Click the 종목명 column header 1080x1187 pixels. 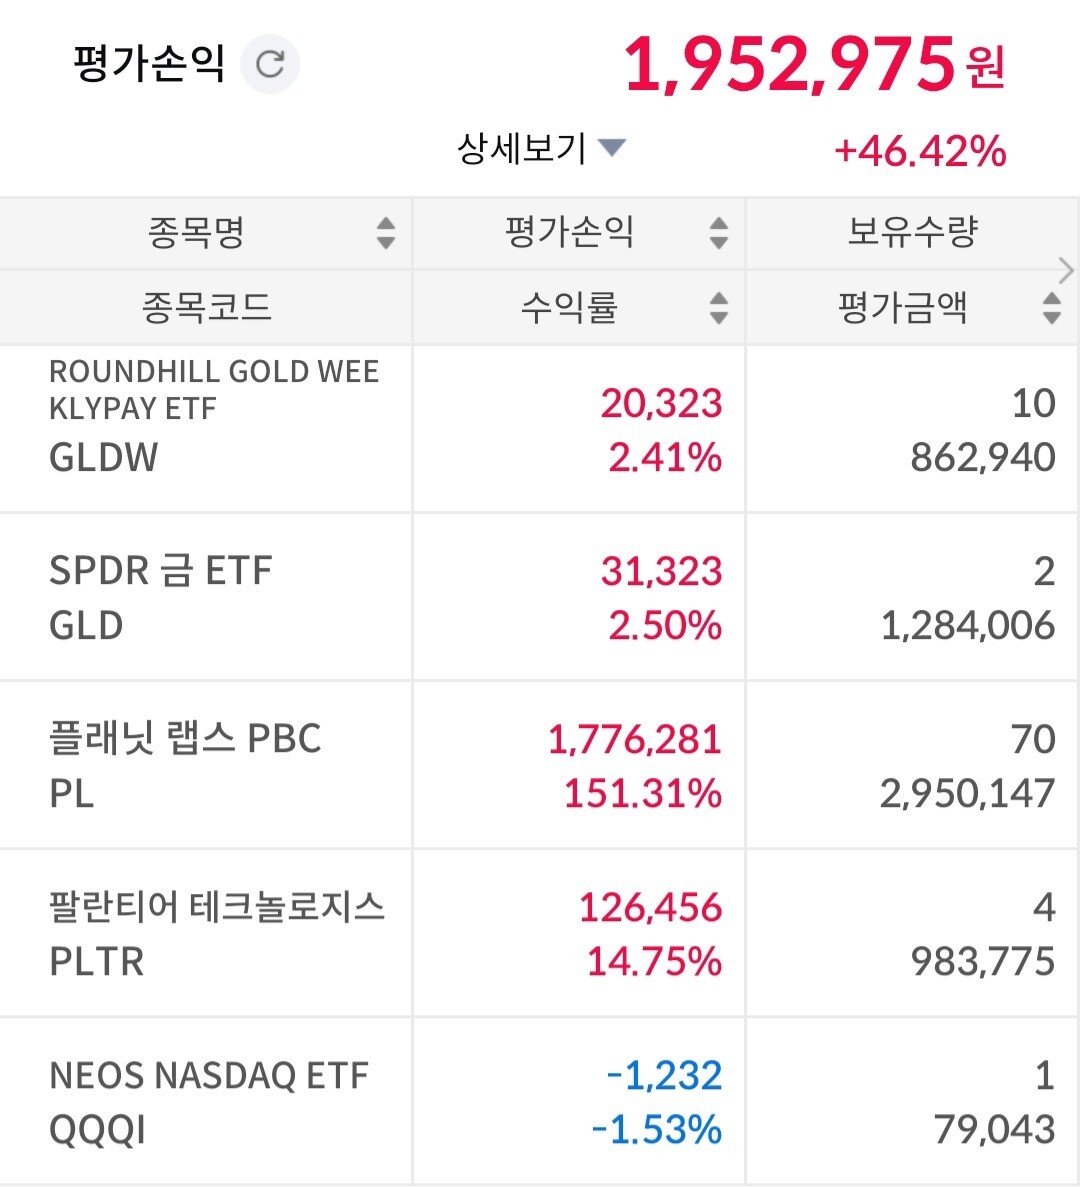(196, 233)
